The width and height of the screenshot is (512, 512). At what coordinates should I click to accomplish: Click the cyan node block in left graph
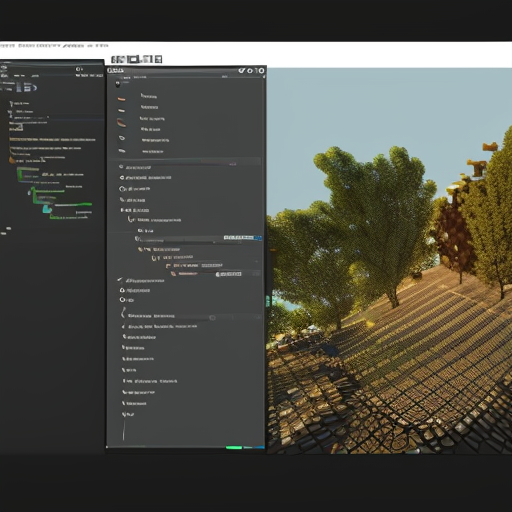tap(47, 209)
